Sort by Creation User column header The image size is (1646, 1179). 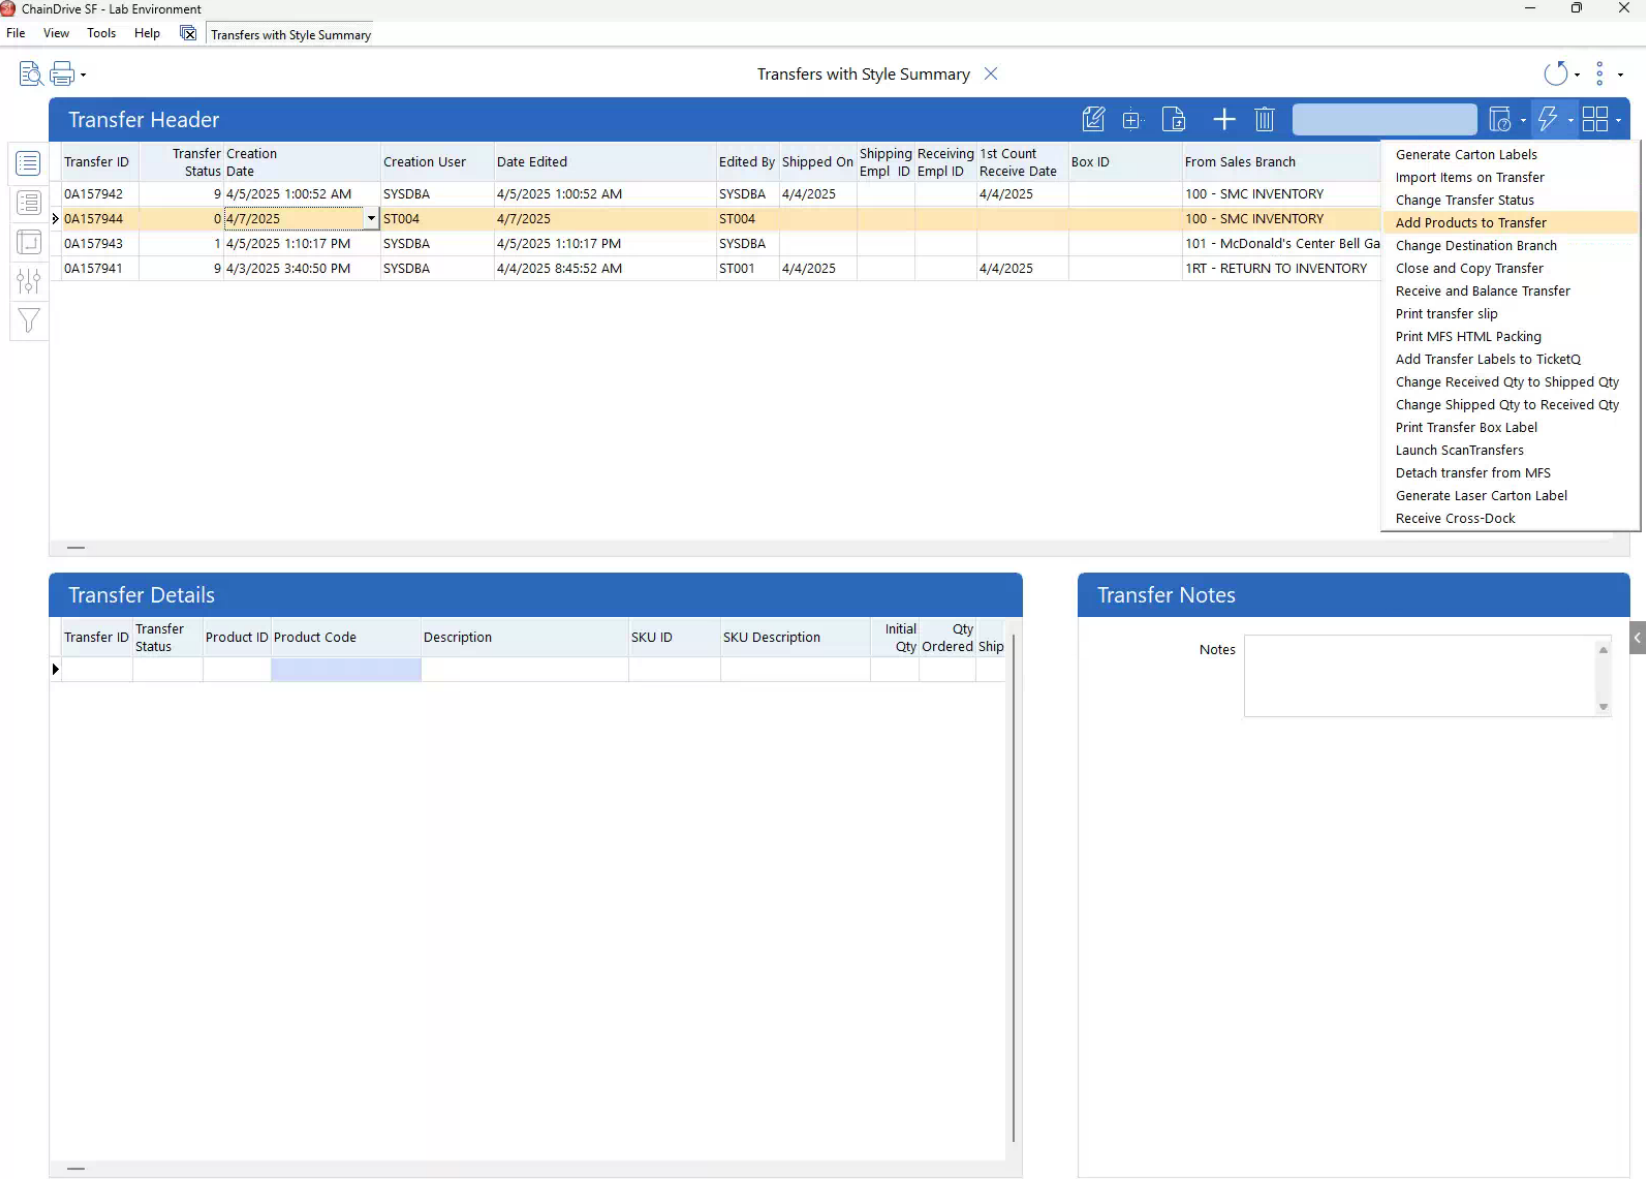click(437, 162)
